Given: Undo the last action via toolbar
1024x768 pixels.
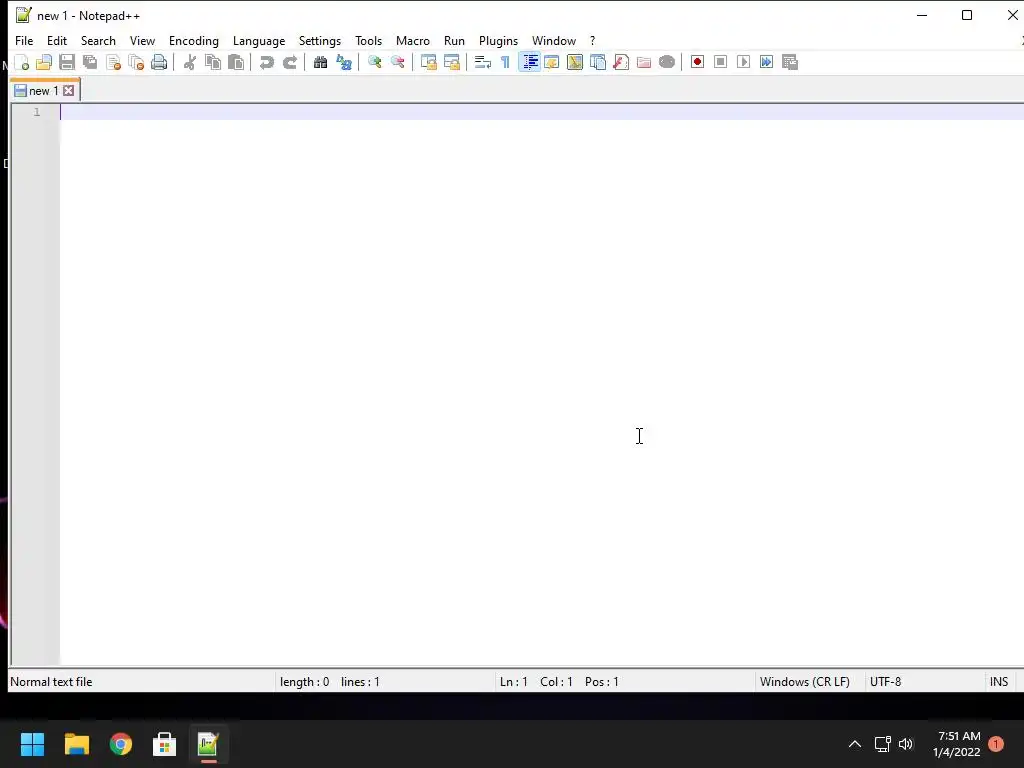Looking at the screenshot, I should pyautogui.click(x=266, y=62).
